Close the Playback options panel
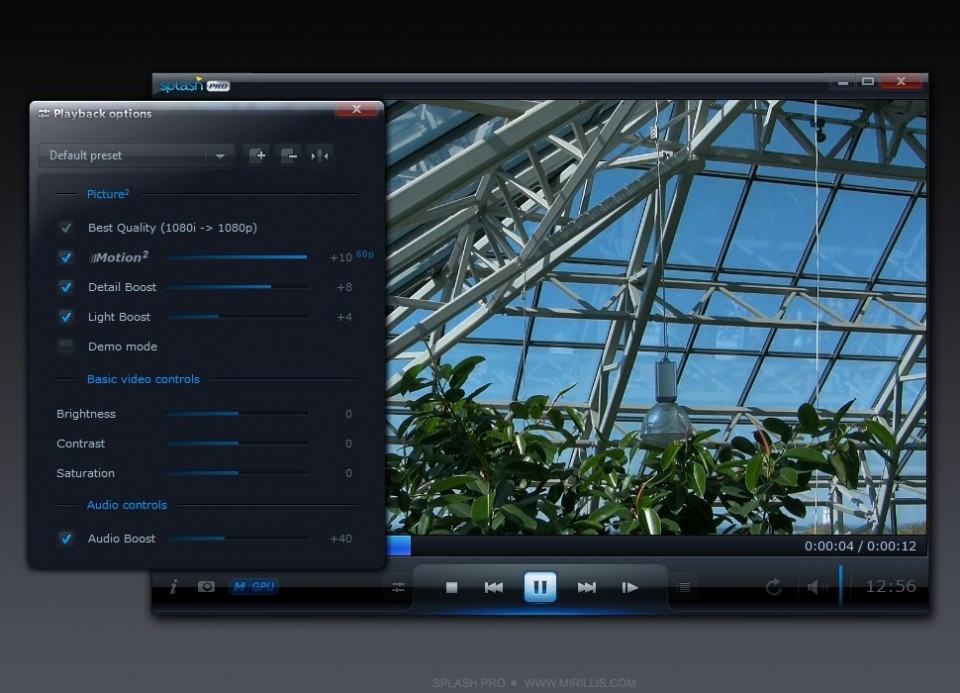This screenshot has width=960, height=693. click(356, 110)
